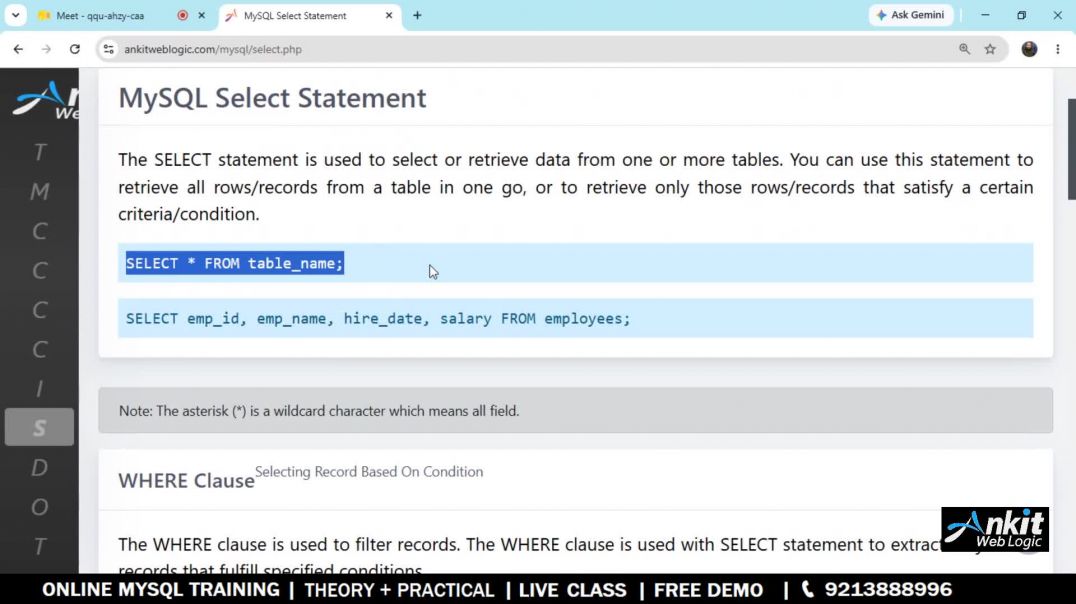Switch to the Meet - qqu-ahzy-caa tab
1076x604 pixels.
click(x=100, y=15)
